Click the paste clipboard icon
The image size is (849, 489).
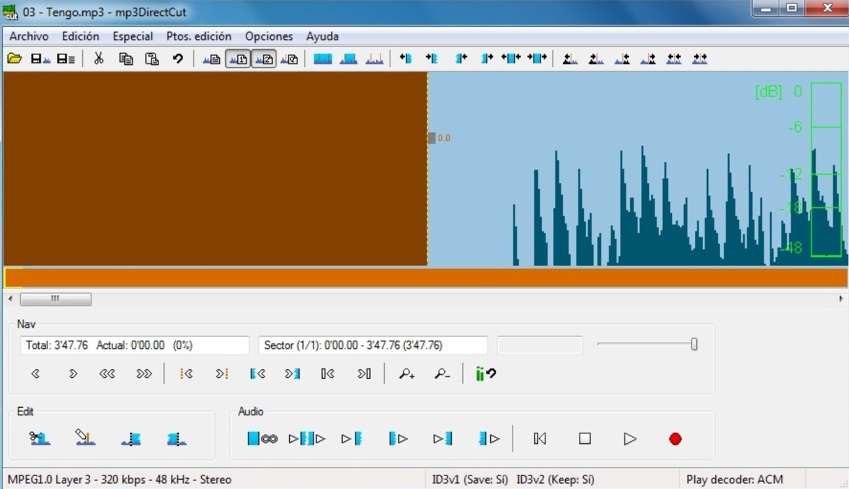152,59
